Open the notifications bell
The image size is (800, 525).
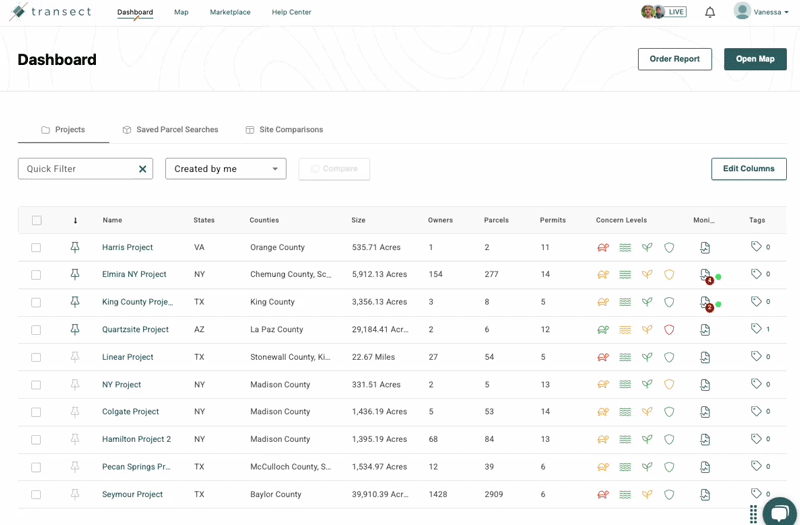[710, 12]
